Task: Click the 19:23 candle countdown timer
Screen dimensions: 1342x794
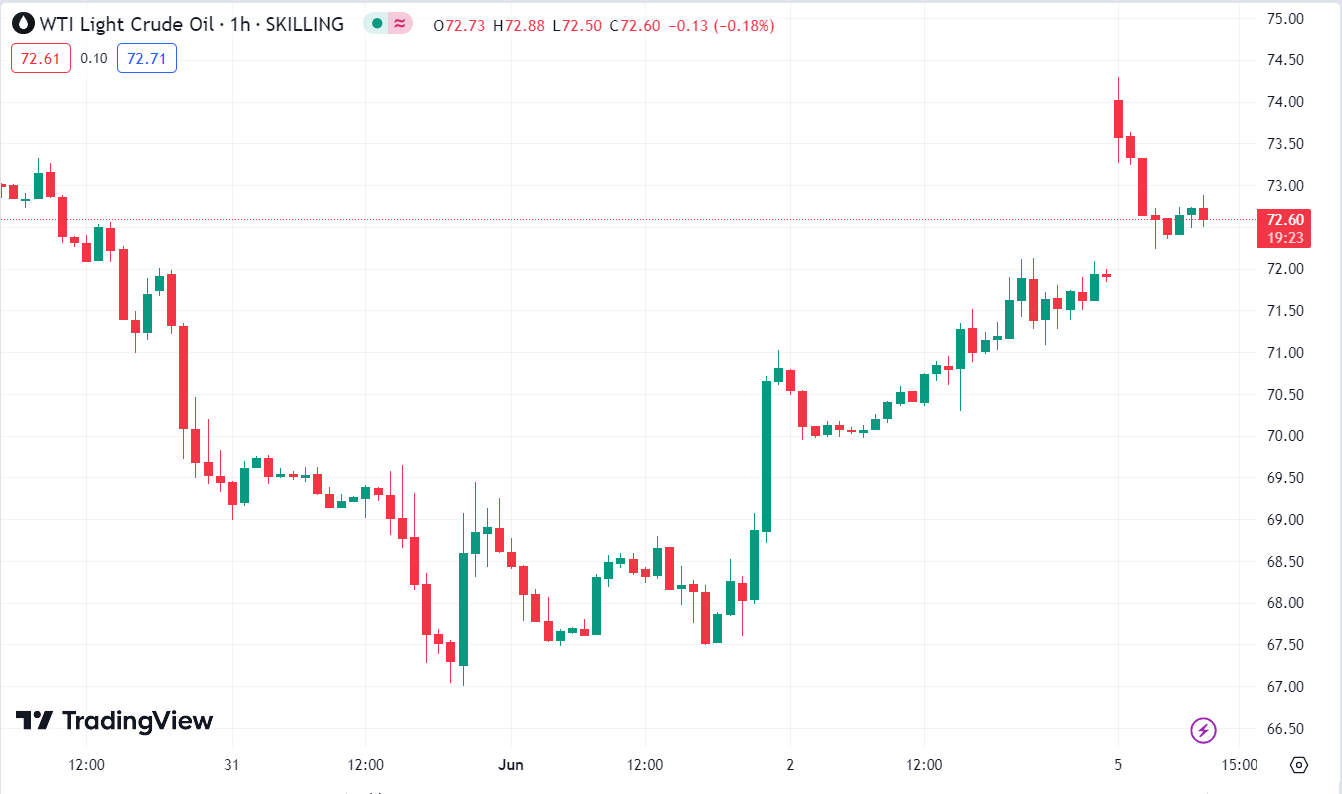Action: click(x=1284, y=238)
